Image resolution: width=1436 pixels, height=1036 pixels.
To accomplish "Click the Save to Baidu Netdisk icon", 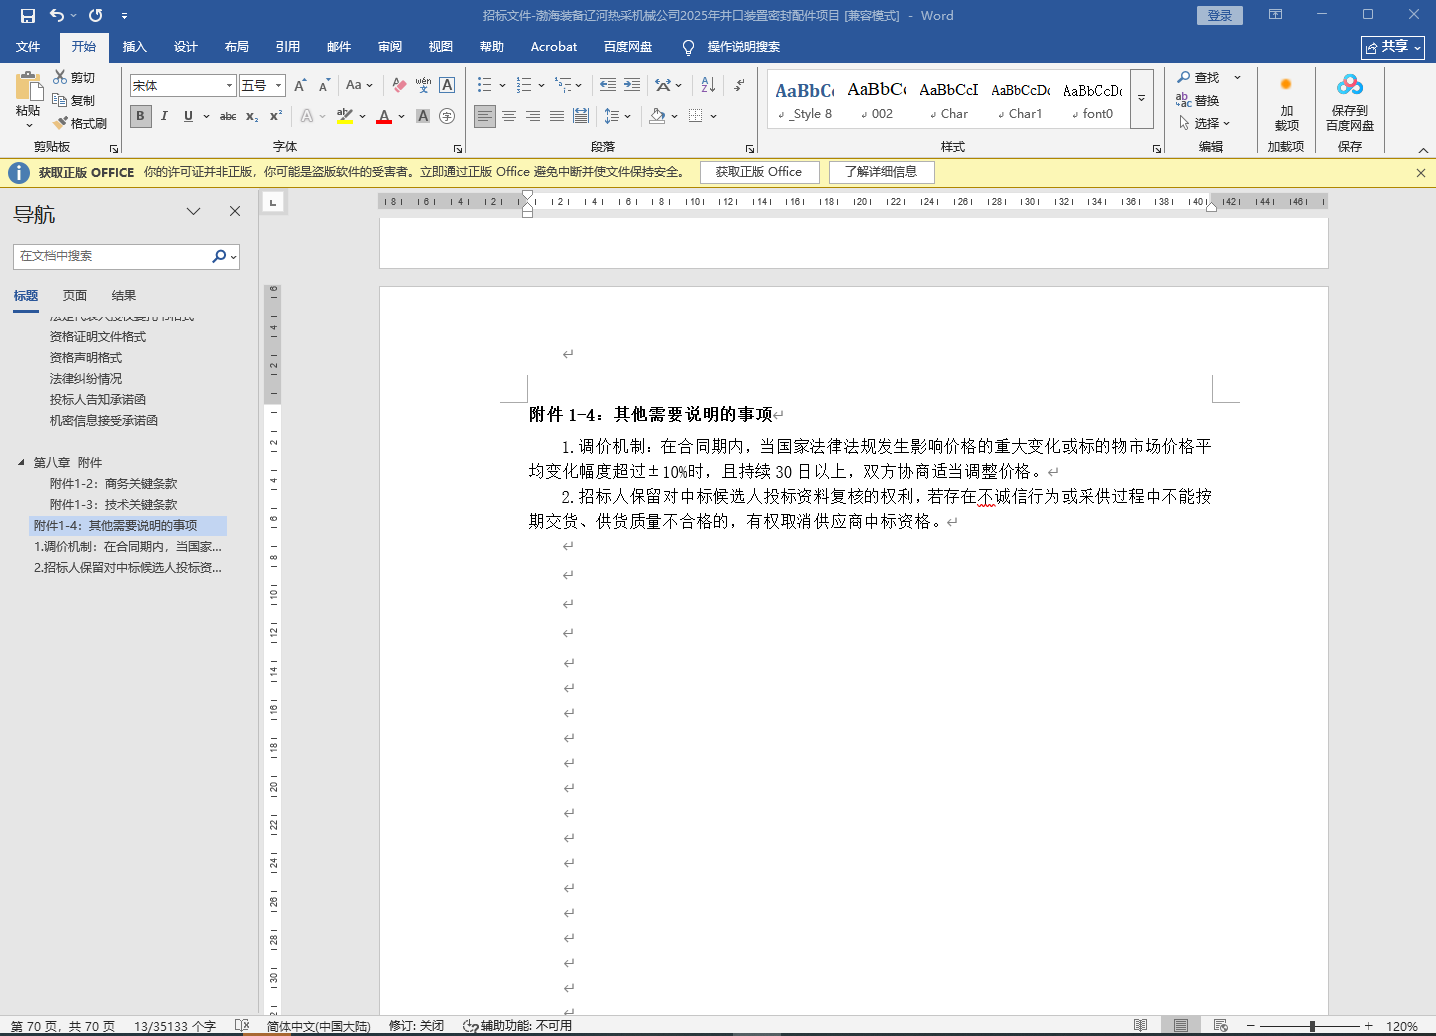I will [x=1349, y=86].
